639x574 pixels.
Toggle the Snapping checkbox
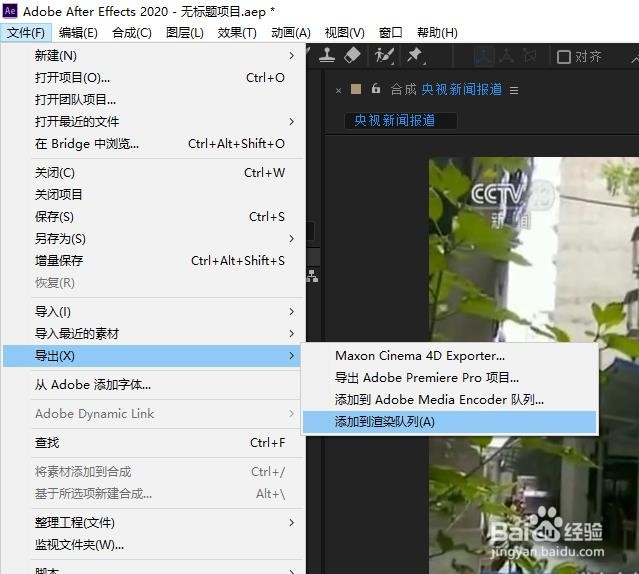pos(564,57)
